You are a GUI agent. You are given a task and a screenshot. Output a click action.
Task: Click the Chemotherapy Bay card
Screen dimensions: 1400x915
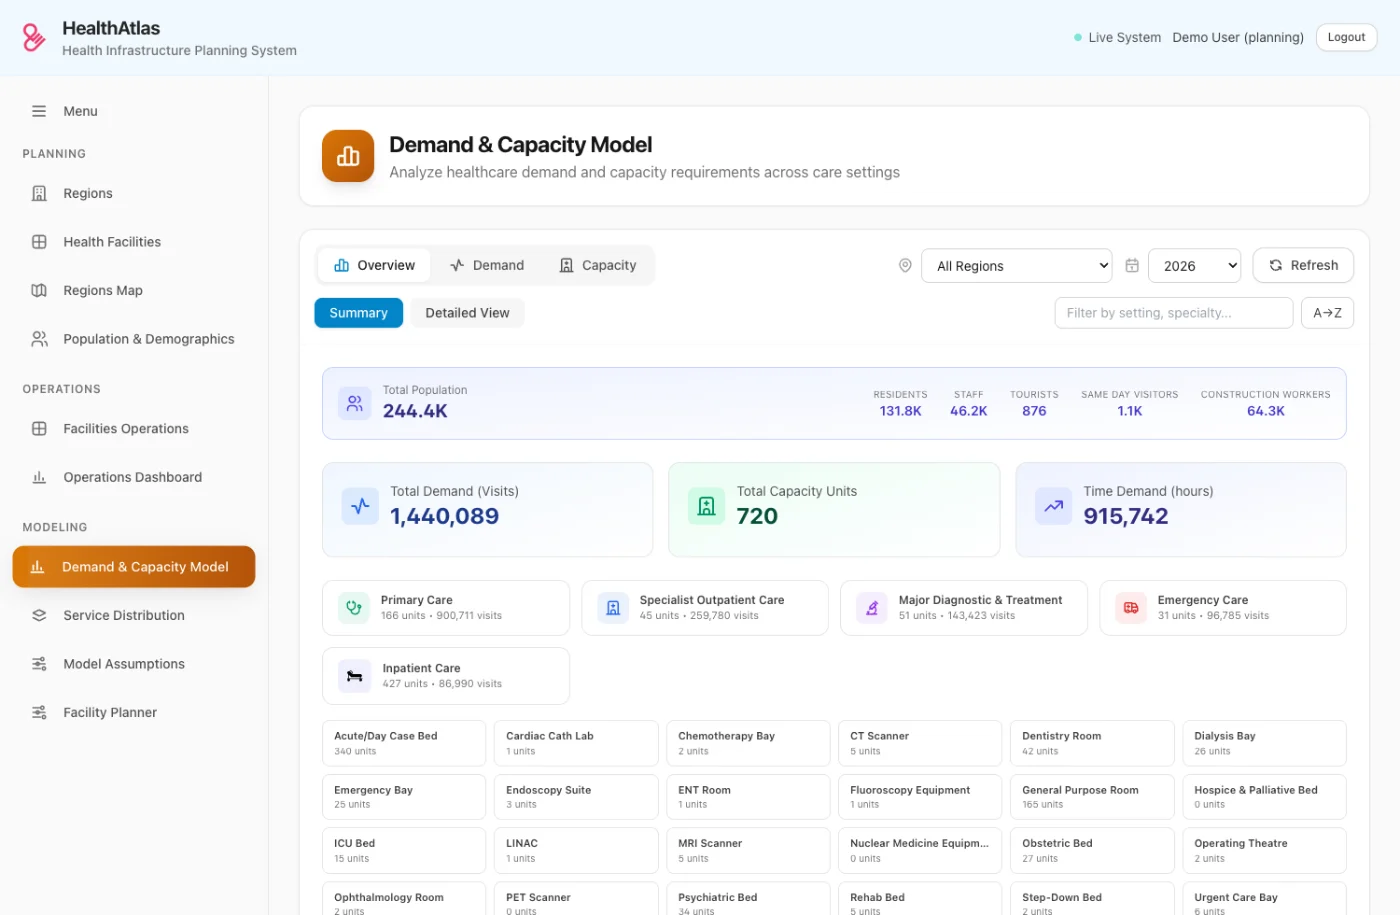[x=748, y=743]
